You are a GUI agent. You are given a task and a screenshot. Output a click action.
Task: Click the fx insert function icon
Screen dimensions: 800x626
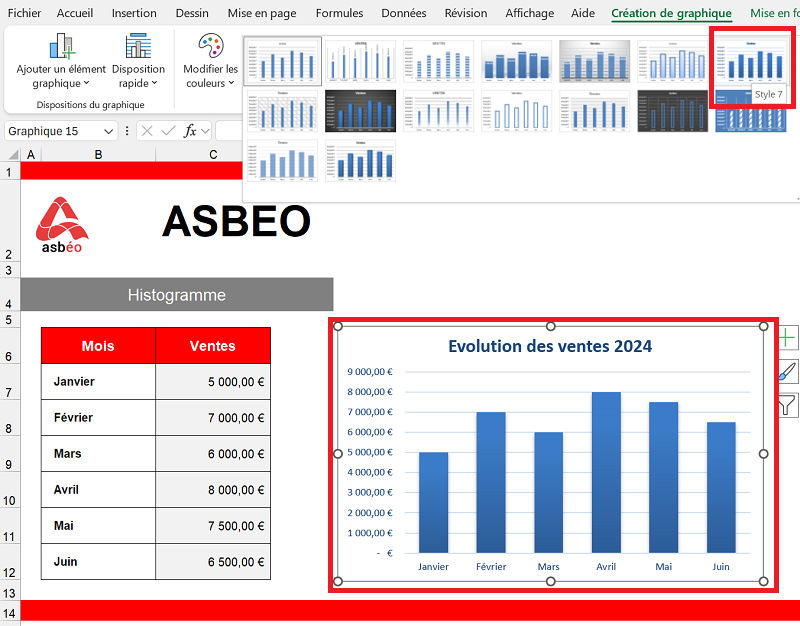tap(190, 132)
